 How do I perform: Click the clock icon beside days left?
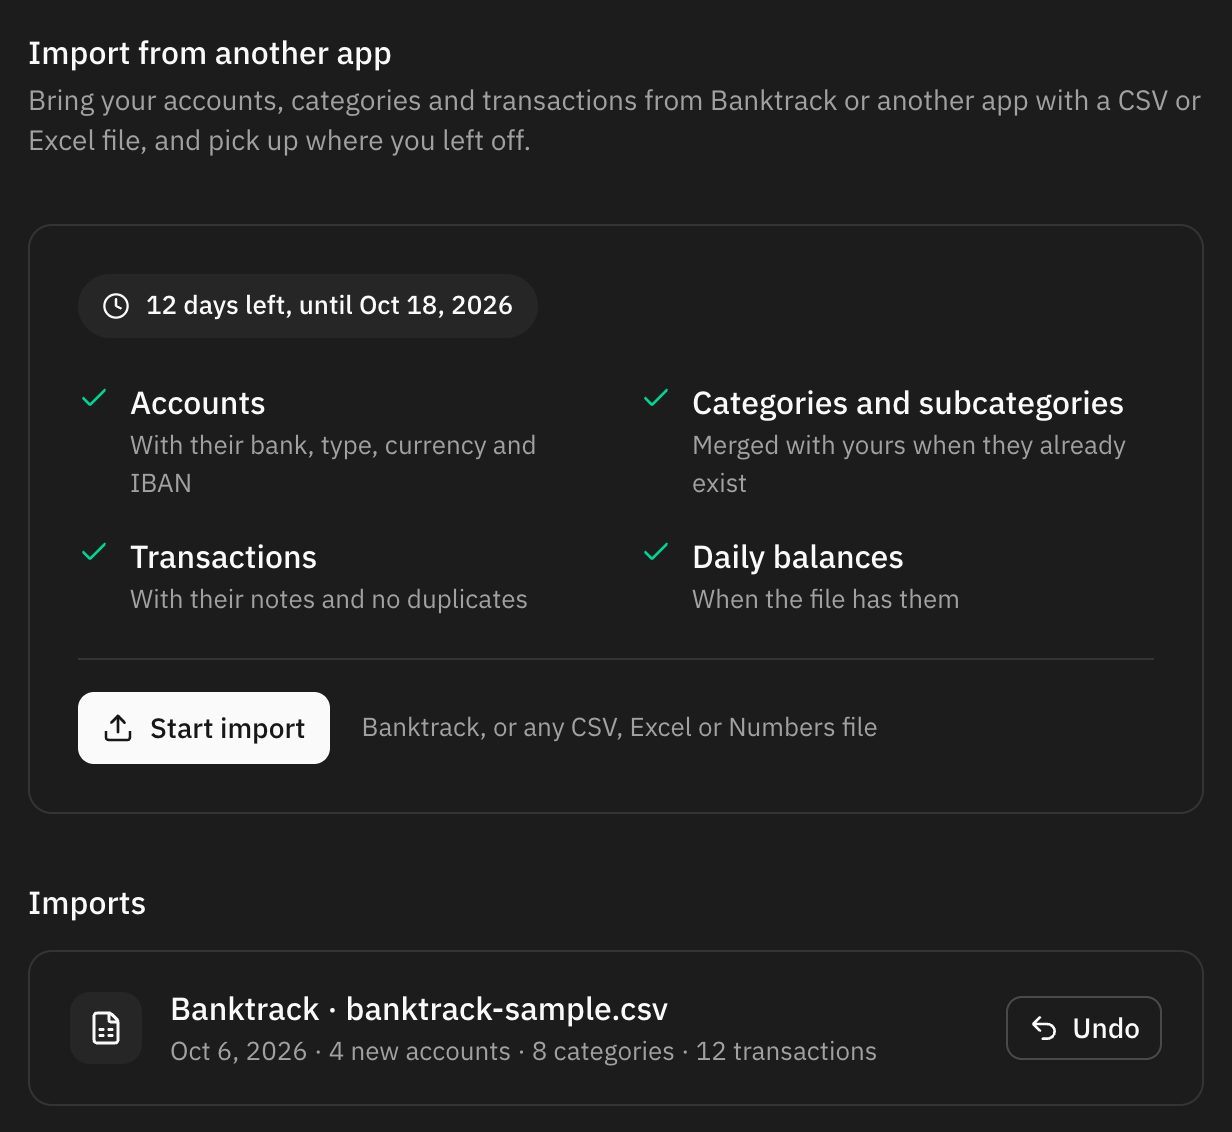point(116,306)
